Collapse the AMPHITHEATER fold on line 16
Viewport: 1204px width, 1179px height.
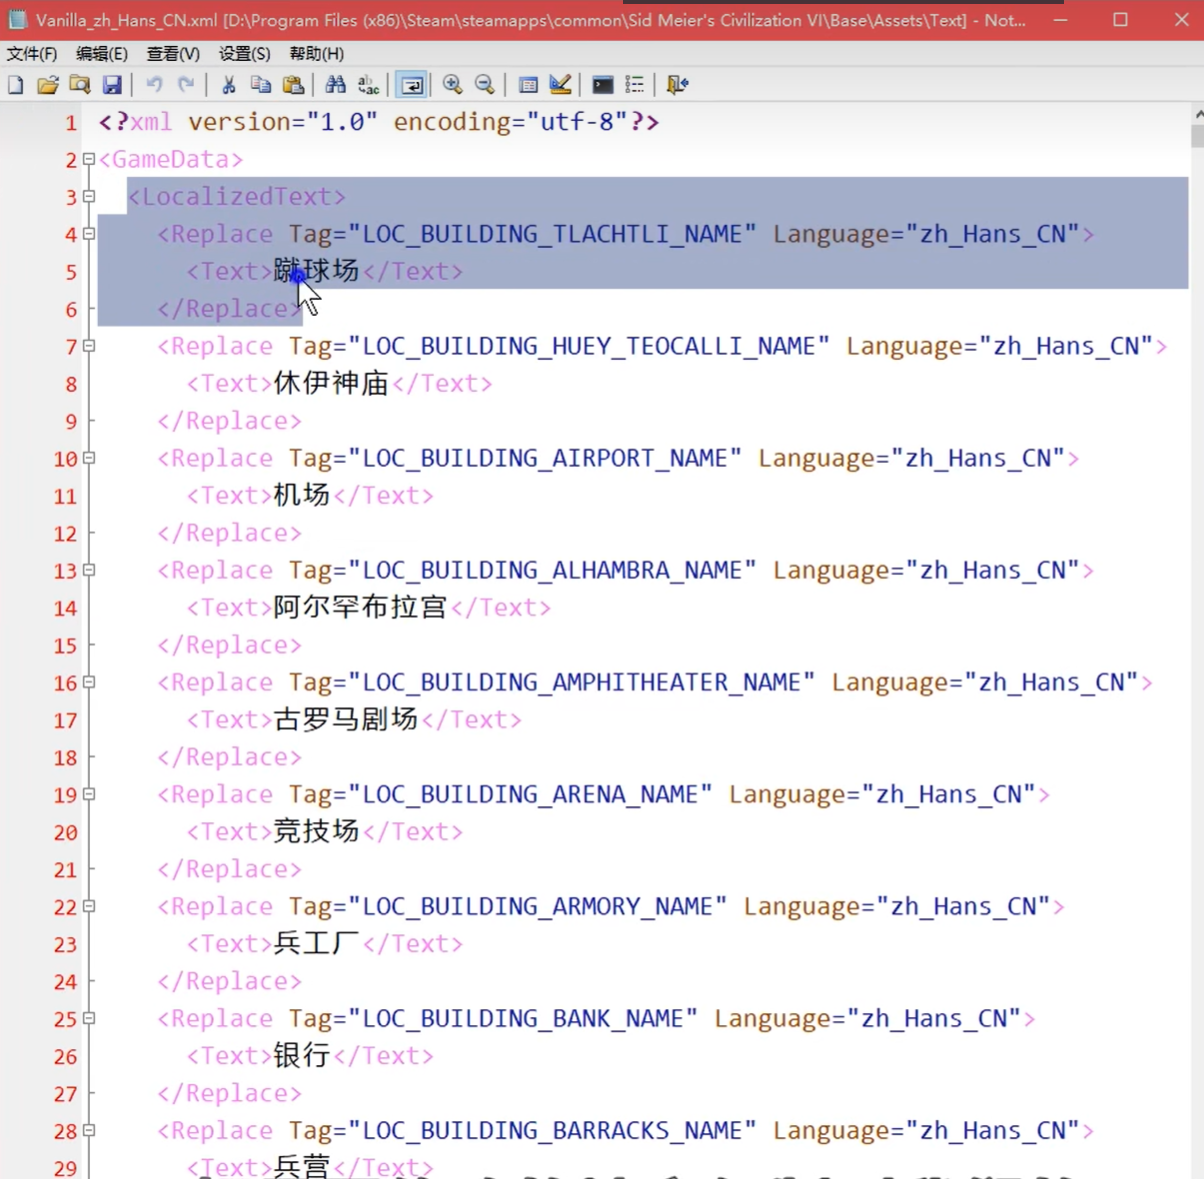point(89,681)
